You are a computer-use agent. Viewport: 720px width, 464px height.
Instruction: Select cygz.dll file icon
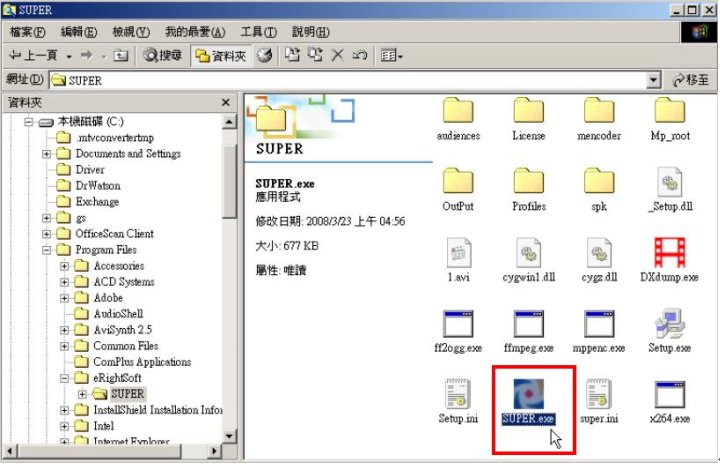tap(599, 252)
